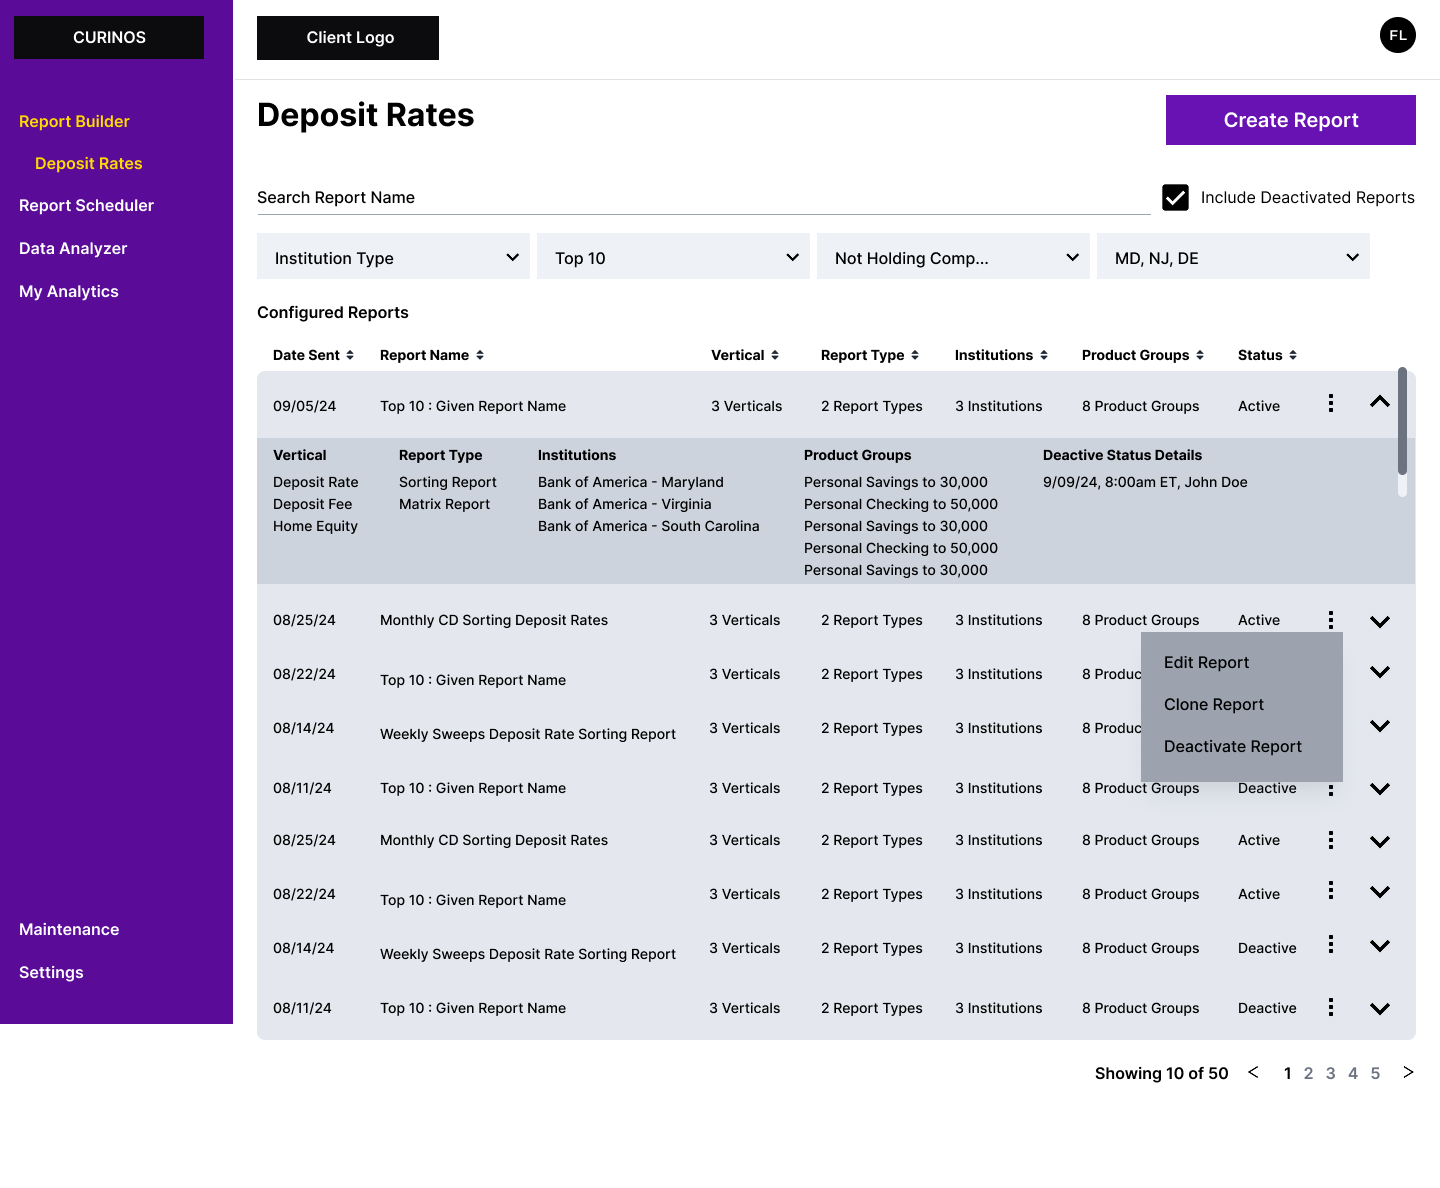This screenshot has height=1188, width=1440.
Task: Click the Search Report Name field
Action: coord(703,198)
